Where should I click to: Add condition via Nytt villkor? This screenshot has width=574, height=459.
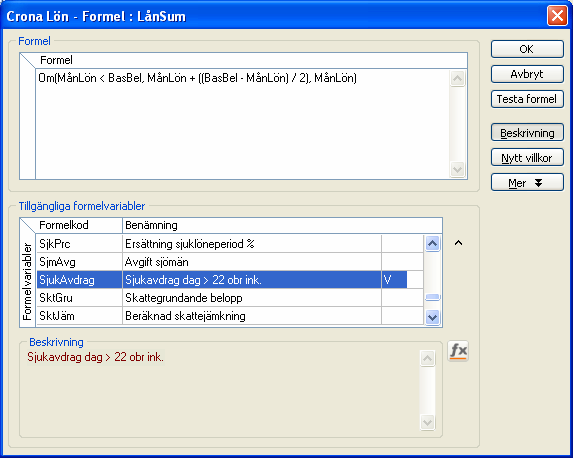(x=527, y=158)
